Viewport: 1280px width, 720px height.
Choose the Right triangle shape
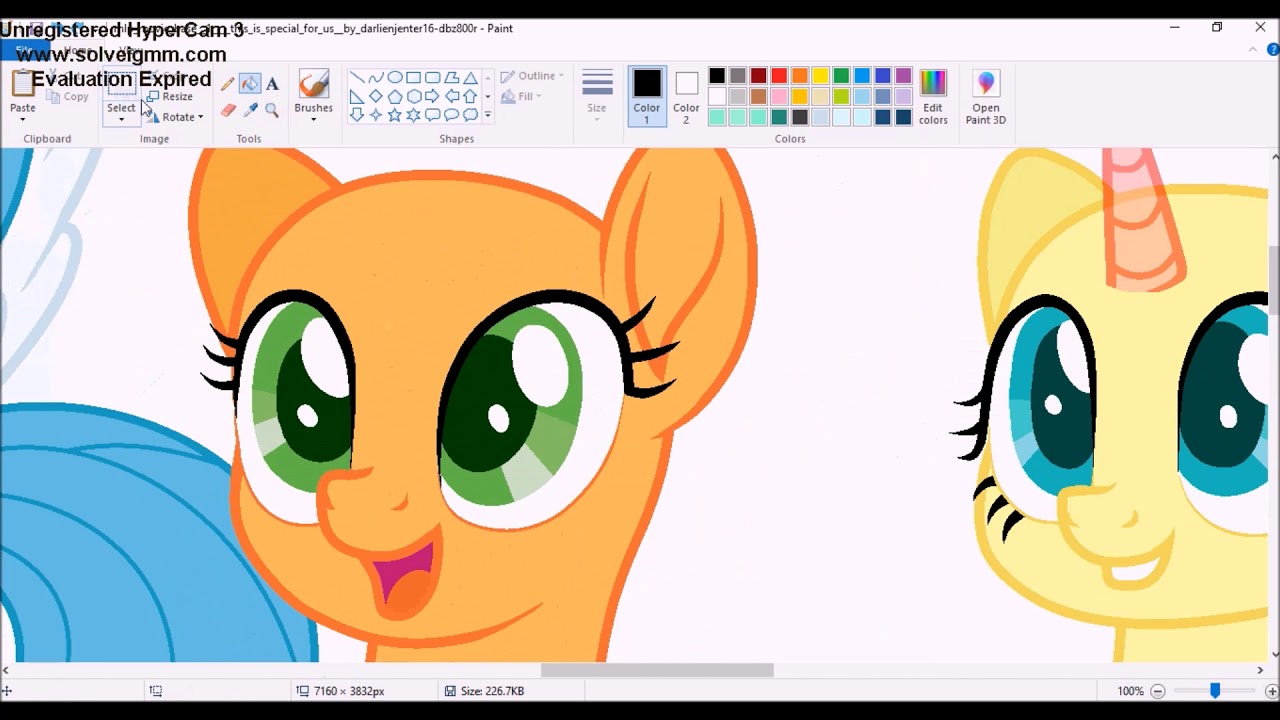pyautogui.click(x=357, y=97)
